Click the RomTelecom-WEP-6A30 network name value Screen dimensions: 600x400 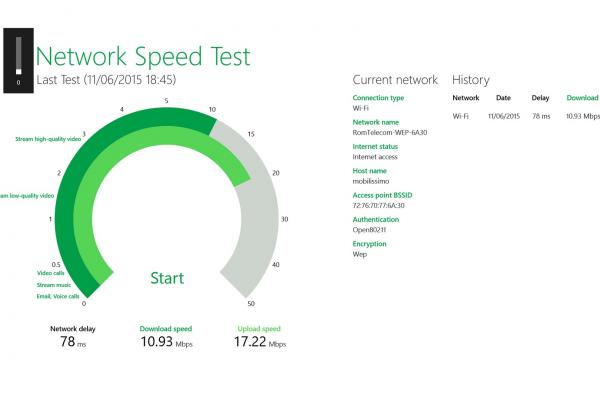[390, 132]
